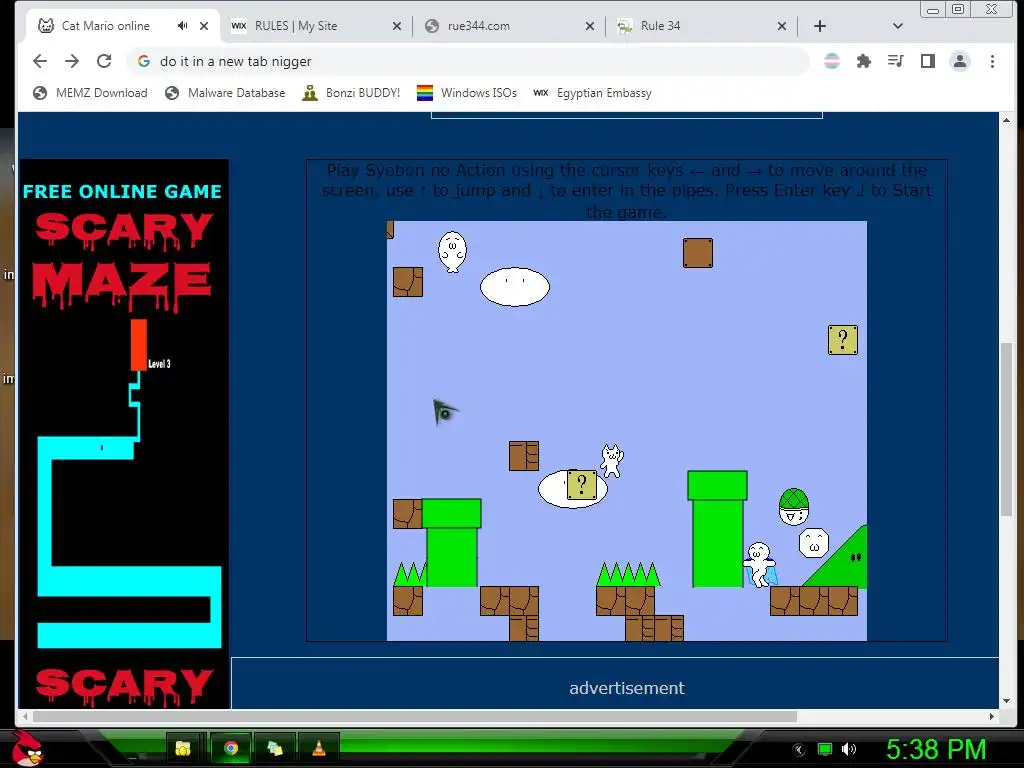The image size is (1024, 768).
Task: Click the horizontal scrollbar left arrow
Action: (x=25, y=716)
